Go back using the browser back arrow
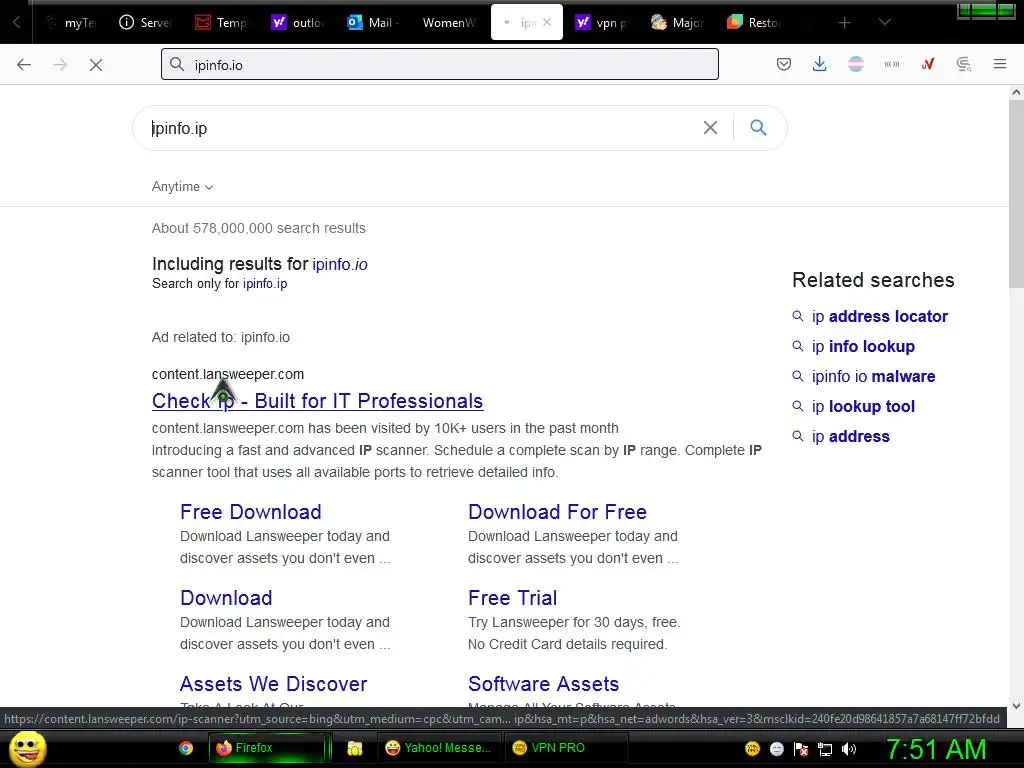Viewport: 1024px width, 768px height. point(24,65)
